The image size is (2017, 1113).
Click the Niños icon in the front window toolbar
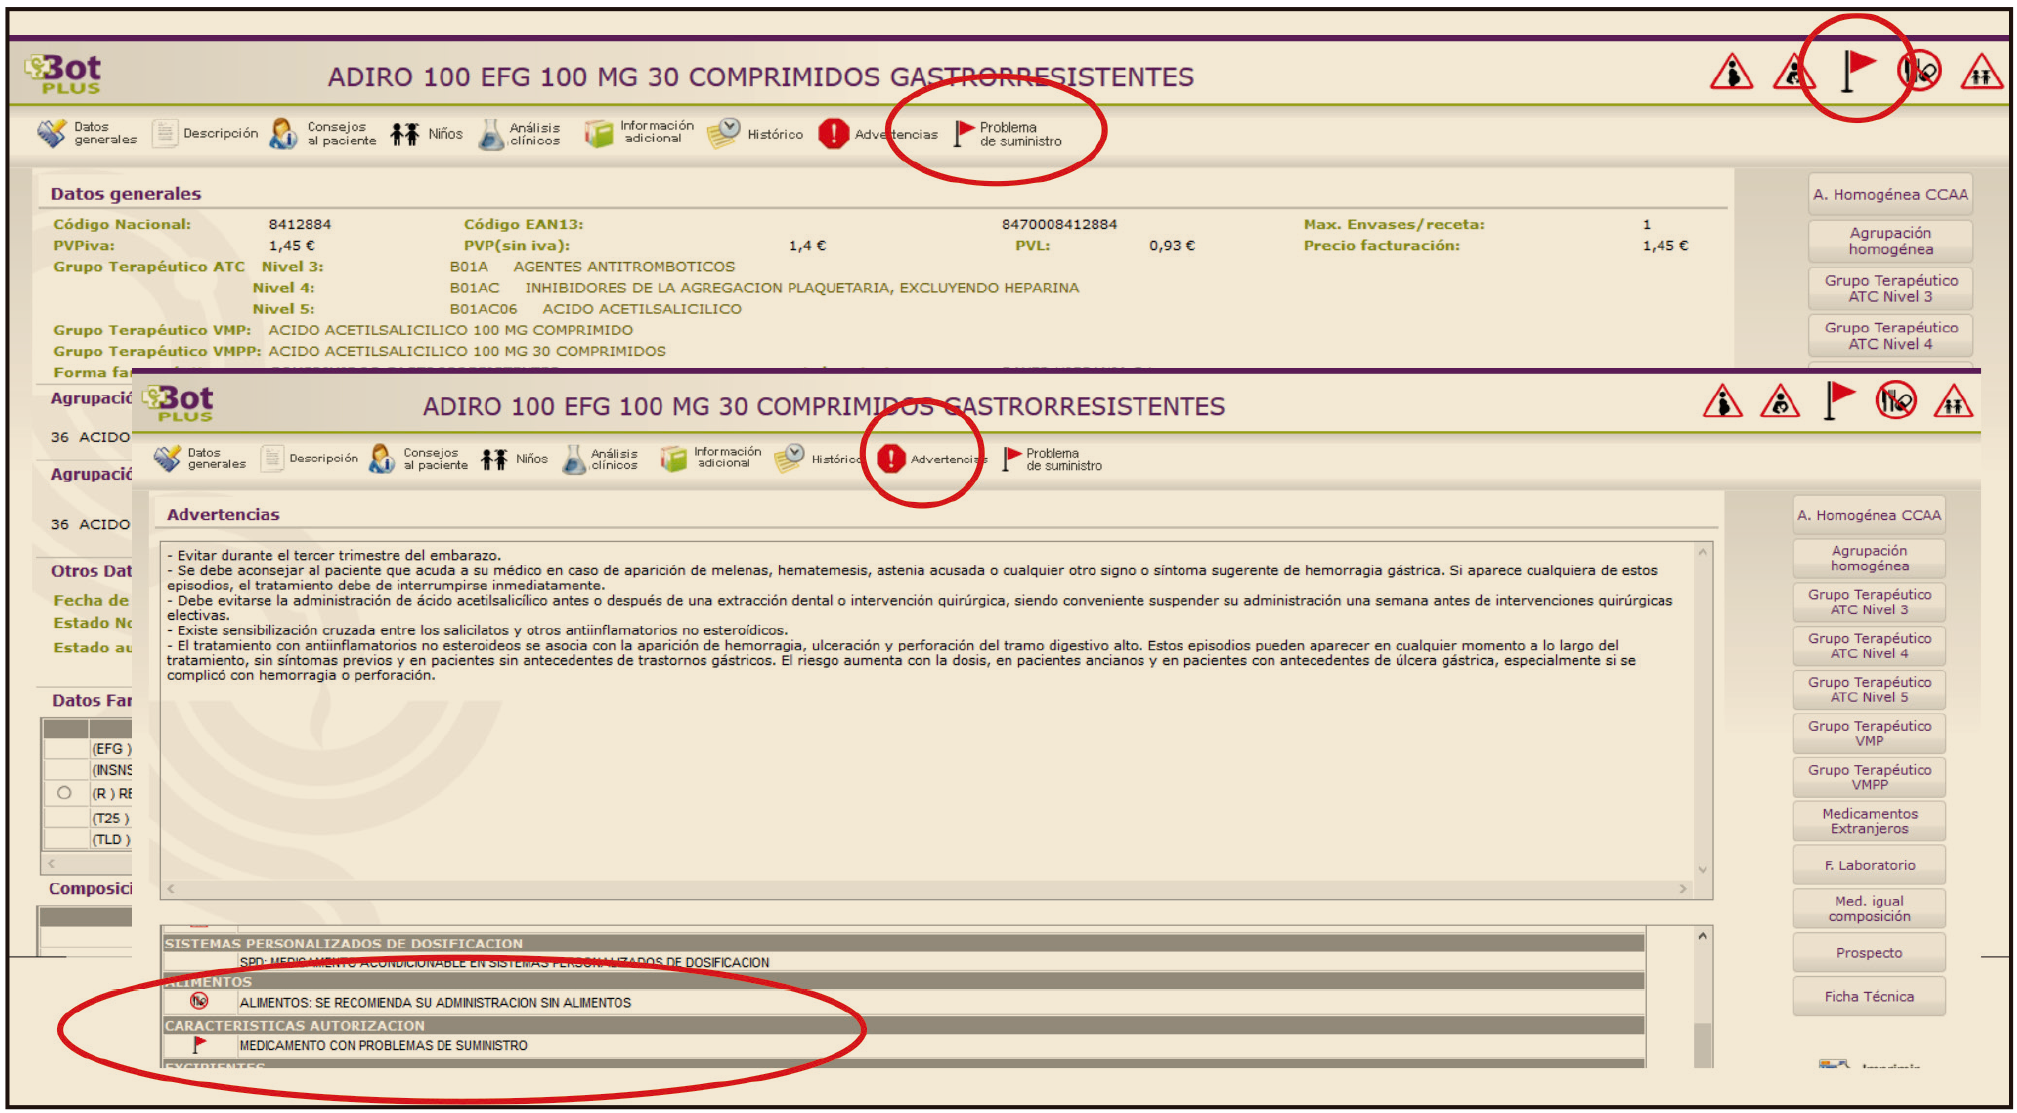(494, 459)
